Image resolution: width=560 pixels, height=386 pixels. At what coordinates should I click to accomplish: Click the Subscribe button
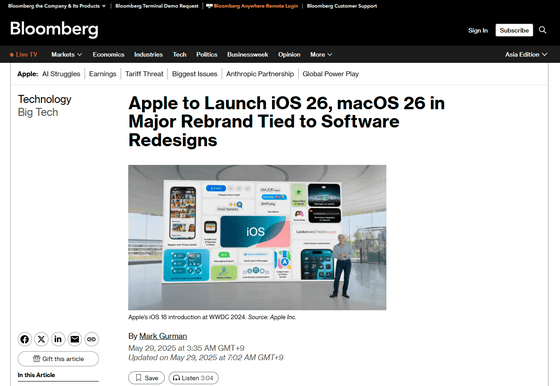[514, 30]
